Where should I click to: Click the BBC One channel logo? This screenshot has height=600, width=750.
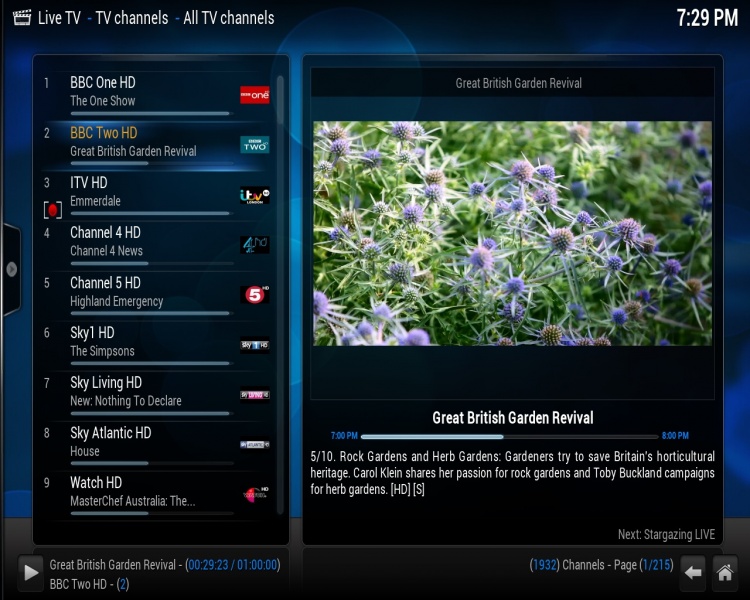pos(254,95)
